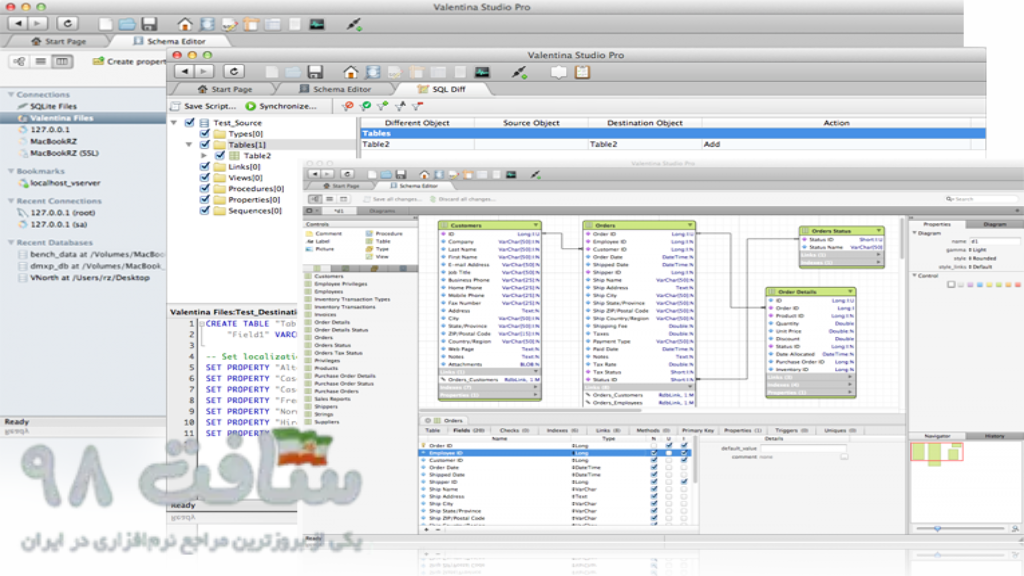Click the Synchronize... button
Viewport: 1024px width, 576px height.
281,106
